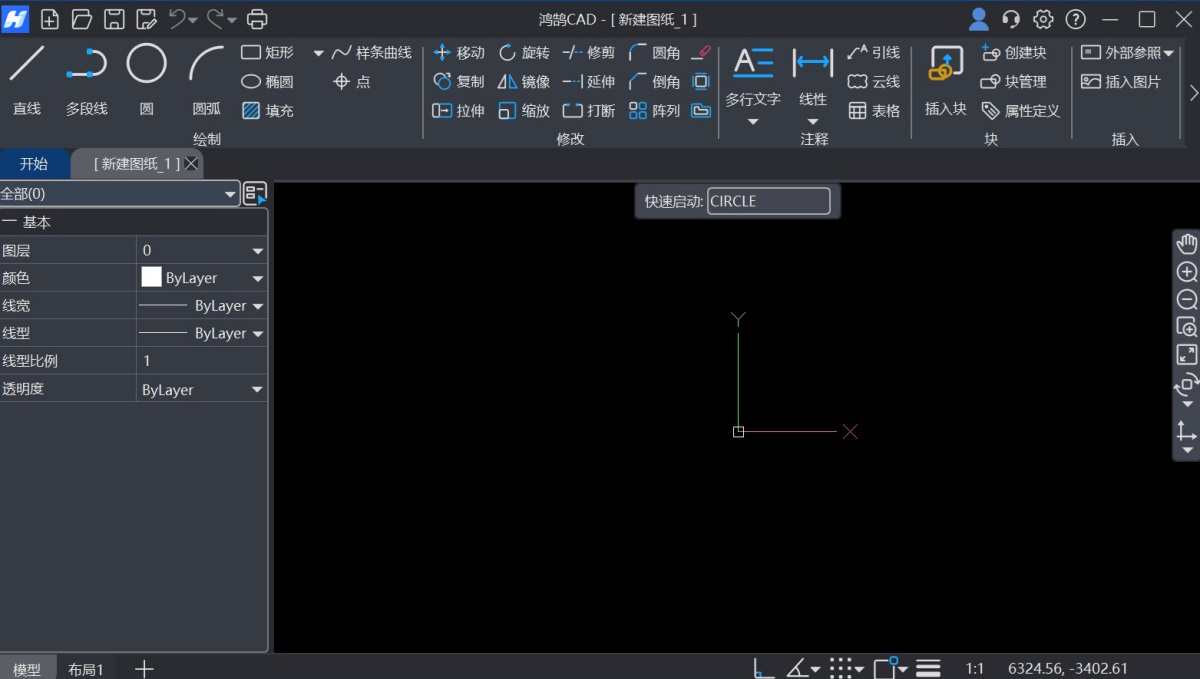Toggle orthogonal mode in the status bar
Screen dimensions: 1200x679
coord(762,668)
